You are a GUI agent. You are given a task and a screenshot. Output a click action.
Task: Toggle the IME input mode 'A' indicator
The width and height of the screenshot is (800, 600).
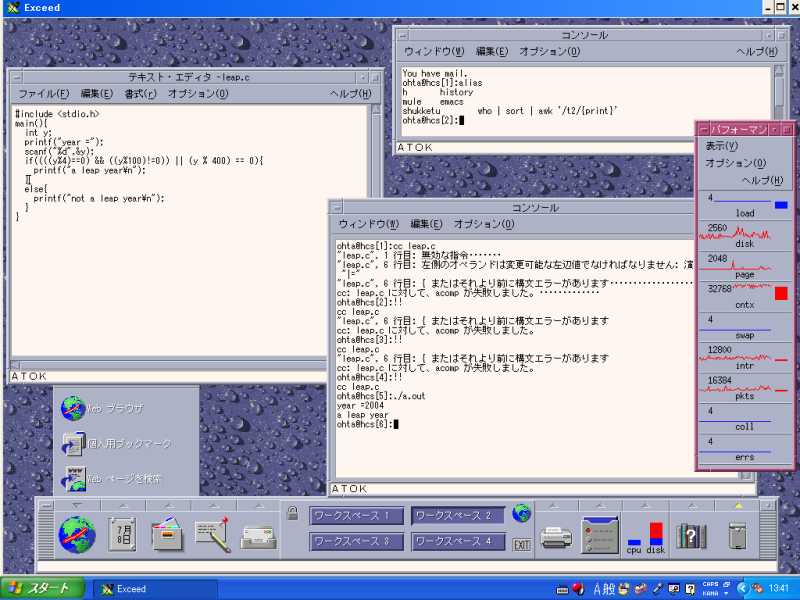pos(597,589)
